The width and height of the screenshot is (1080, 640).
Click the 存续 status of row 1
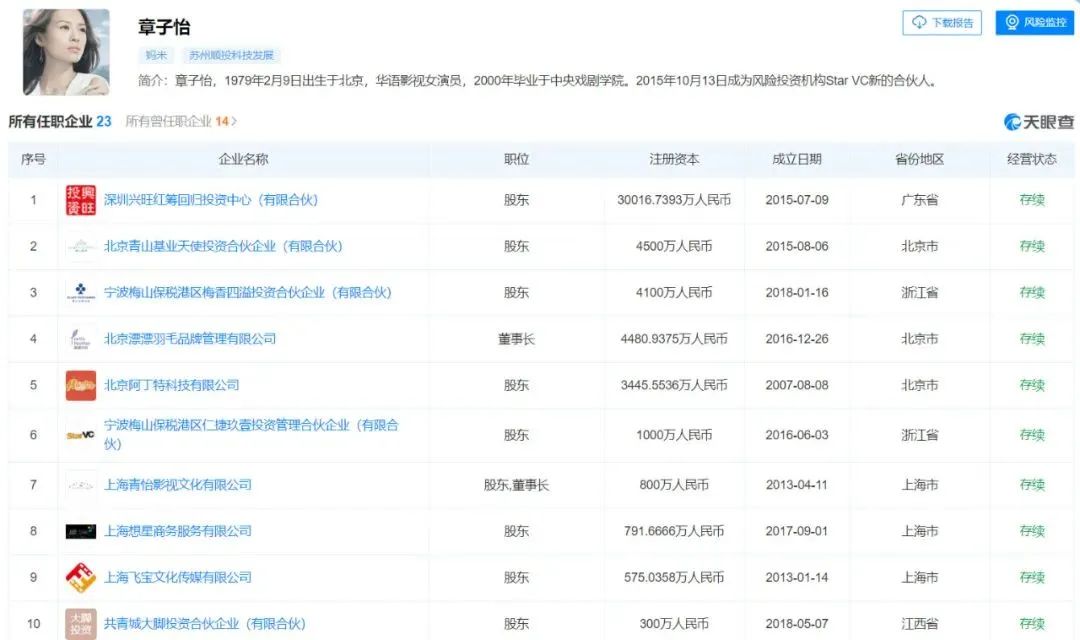click(1032, 200)
